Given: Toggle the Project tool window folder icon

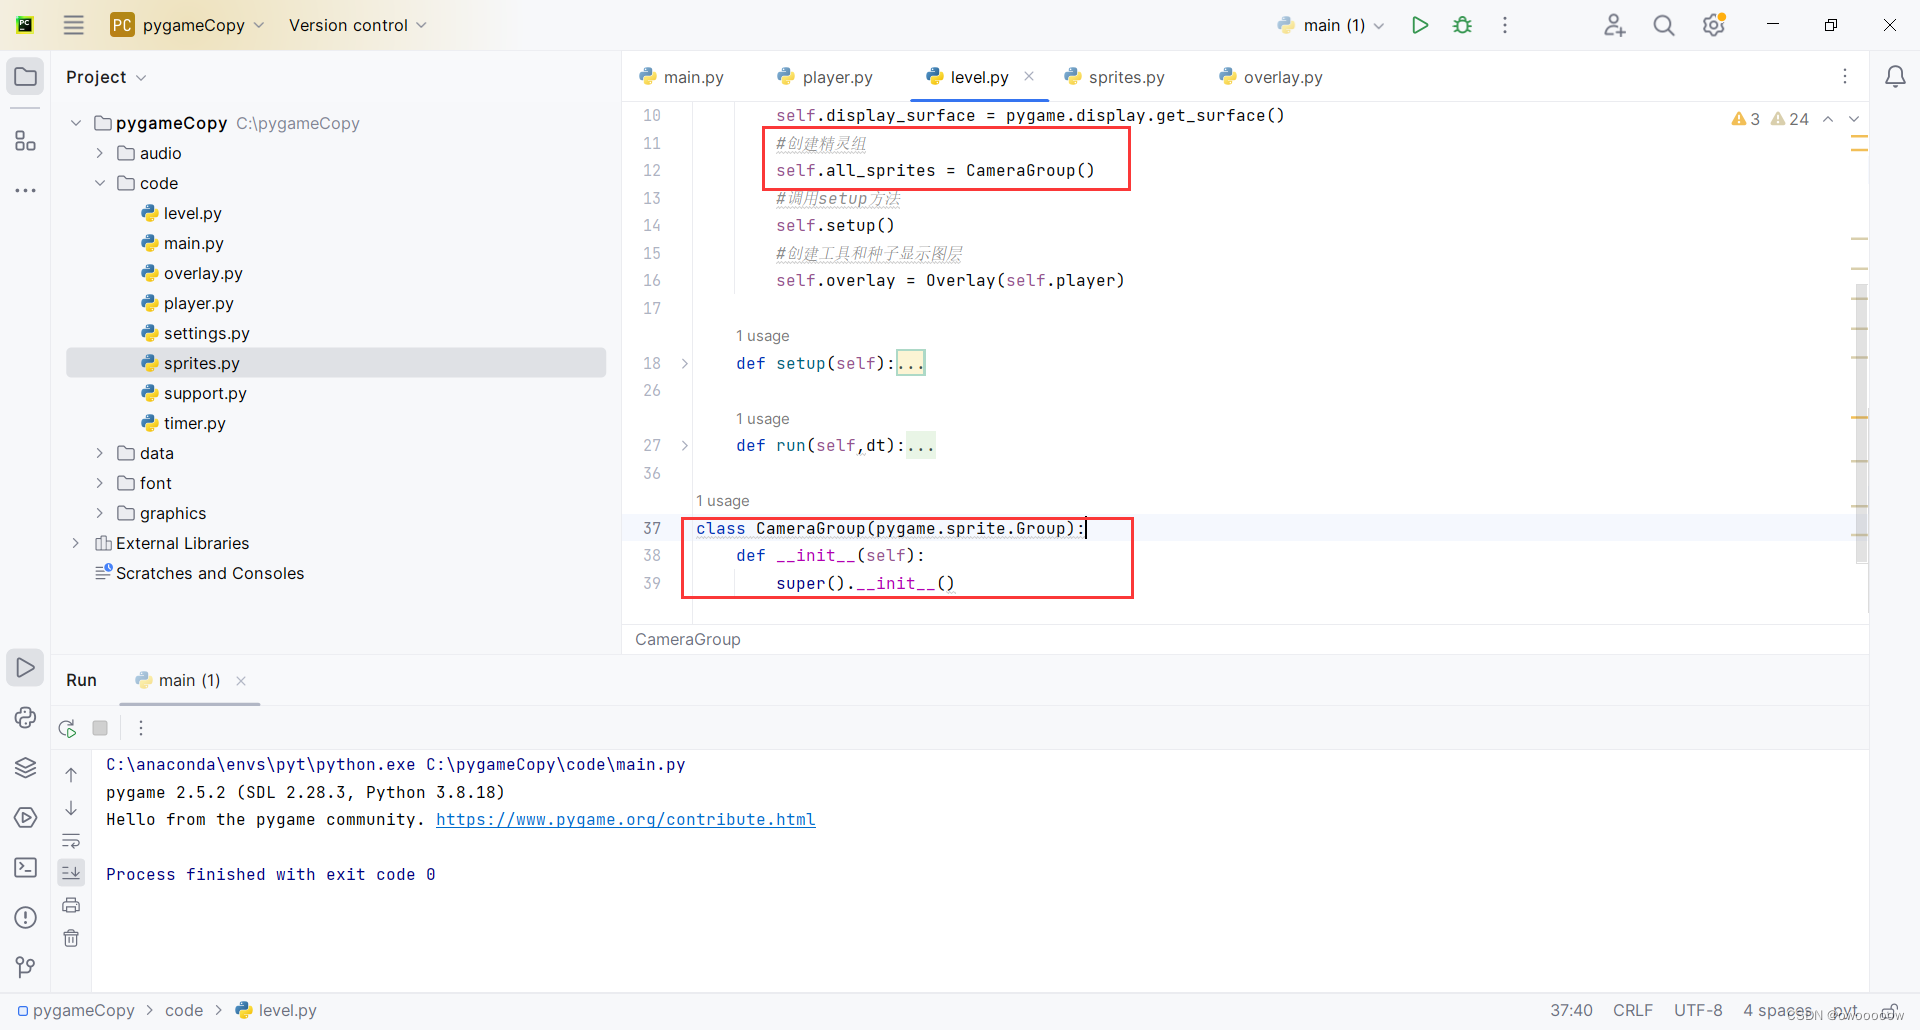Looking at the screenshot, I should click(26, 77).
